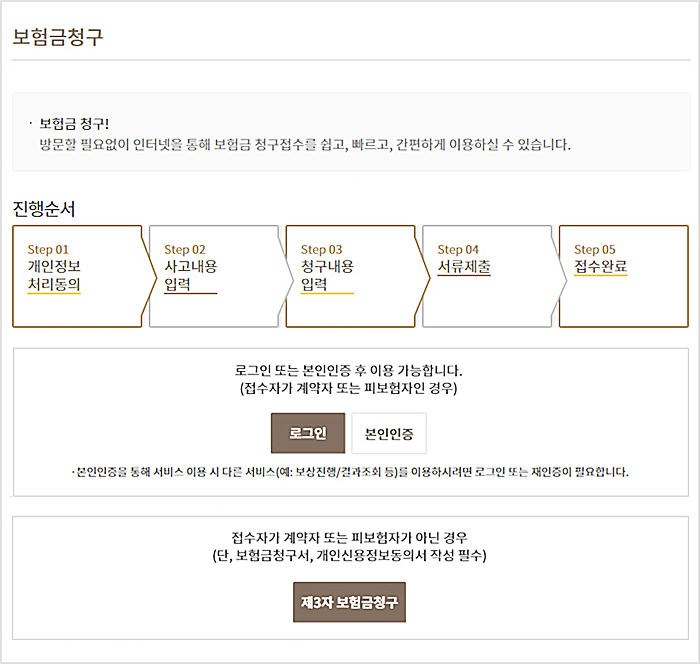
Task: Click the 보험금 청구! notice title
Action: point(74,124)
